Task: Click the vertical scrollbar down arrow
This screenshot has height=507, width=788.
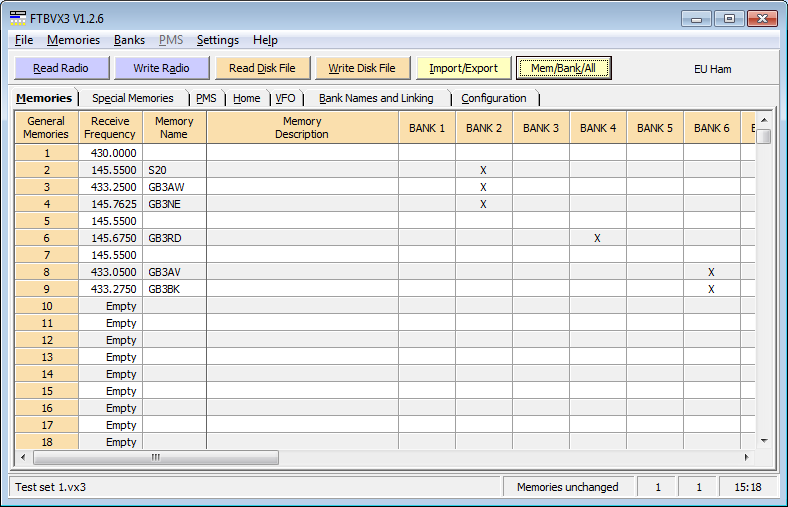Action: pyautogui.click(x=764, y=440)
